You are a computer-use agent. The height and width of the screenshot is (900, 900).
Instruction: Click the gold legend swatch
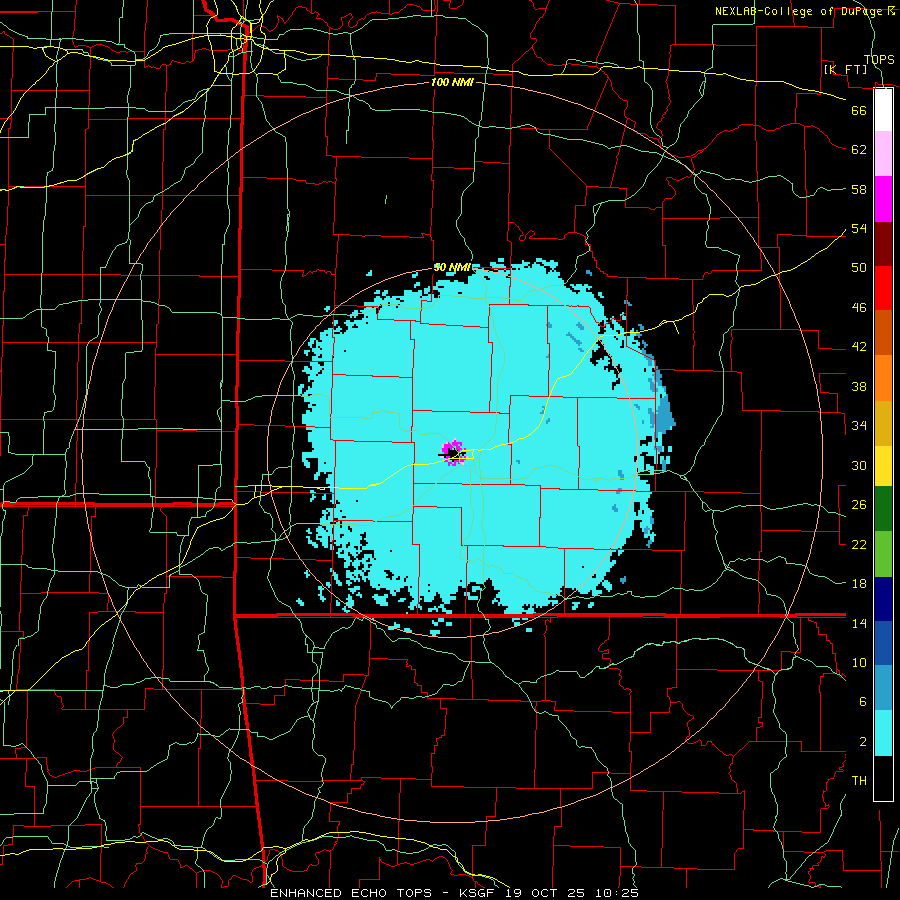(883, 423)
